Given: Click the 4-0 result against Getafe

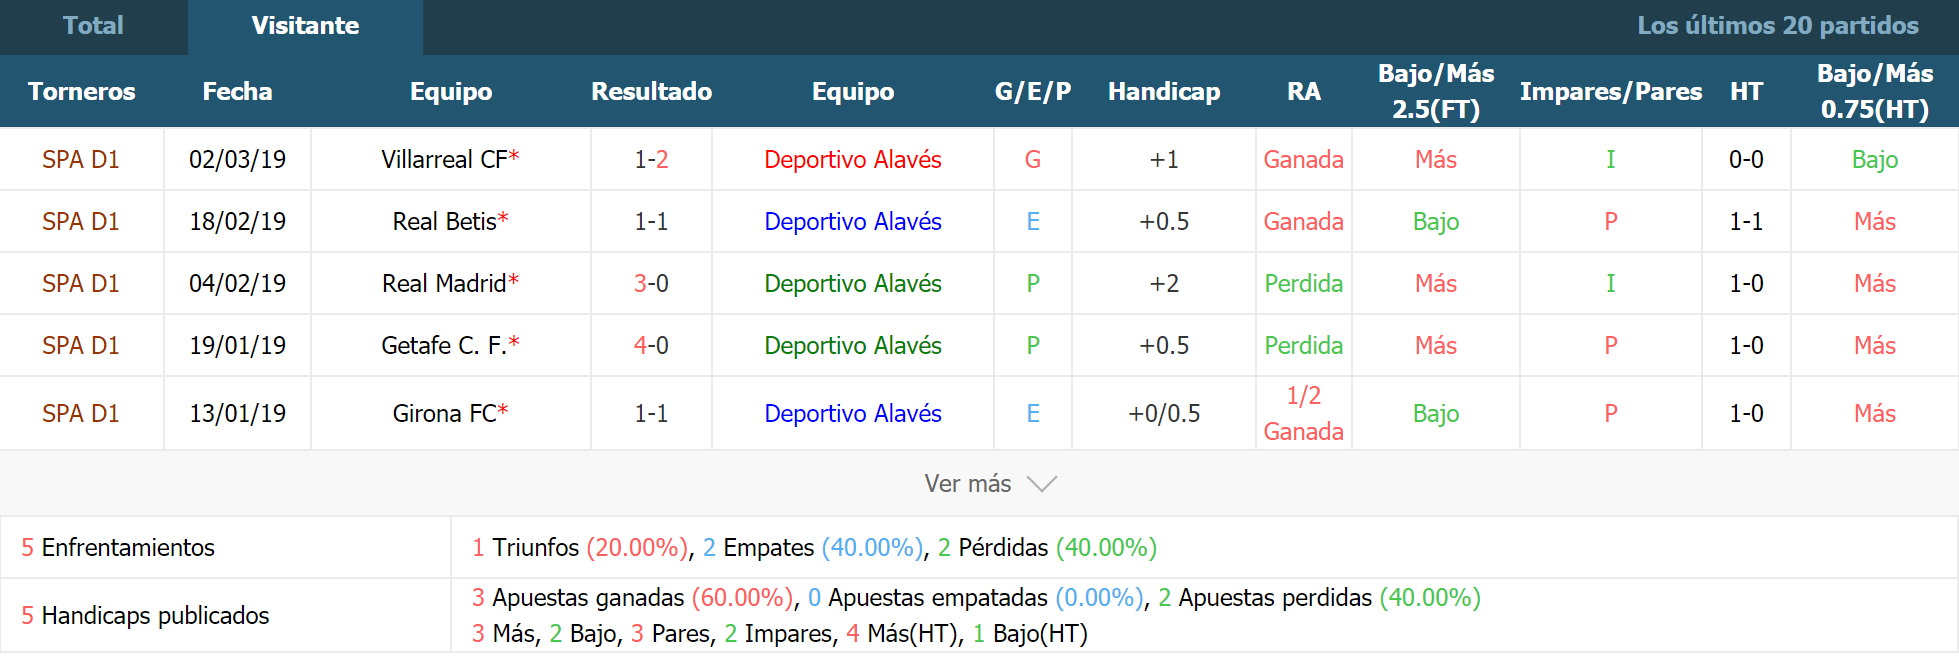Looking at the screenshot, I should click(651, 345).
